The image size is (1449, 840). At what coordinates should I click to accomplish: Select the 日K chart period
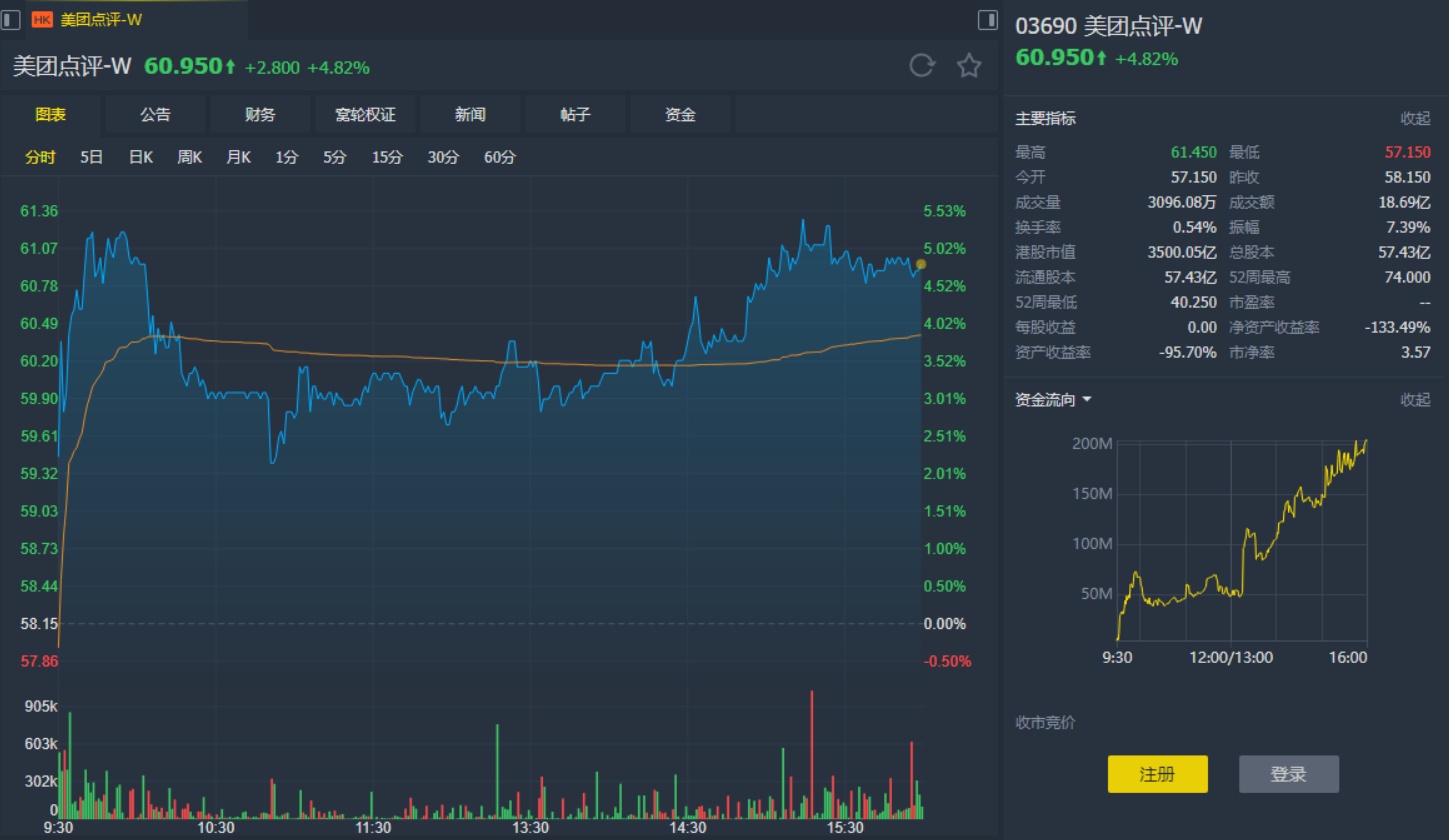pos(141,157)
